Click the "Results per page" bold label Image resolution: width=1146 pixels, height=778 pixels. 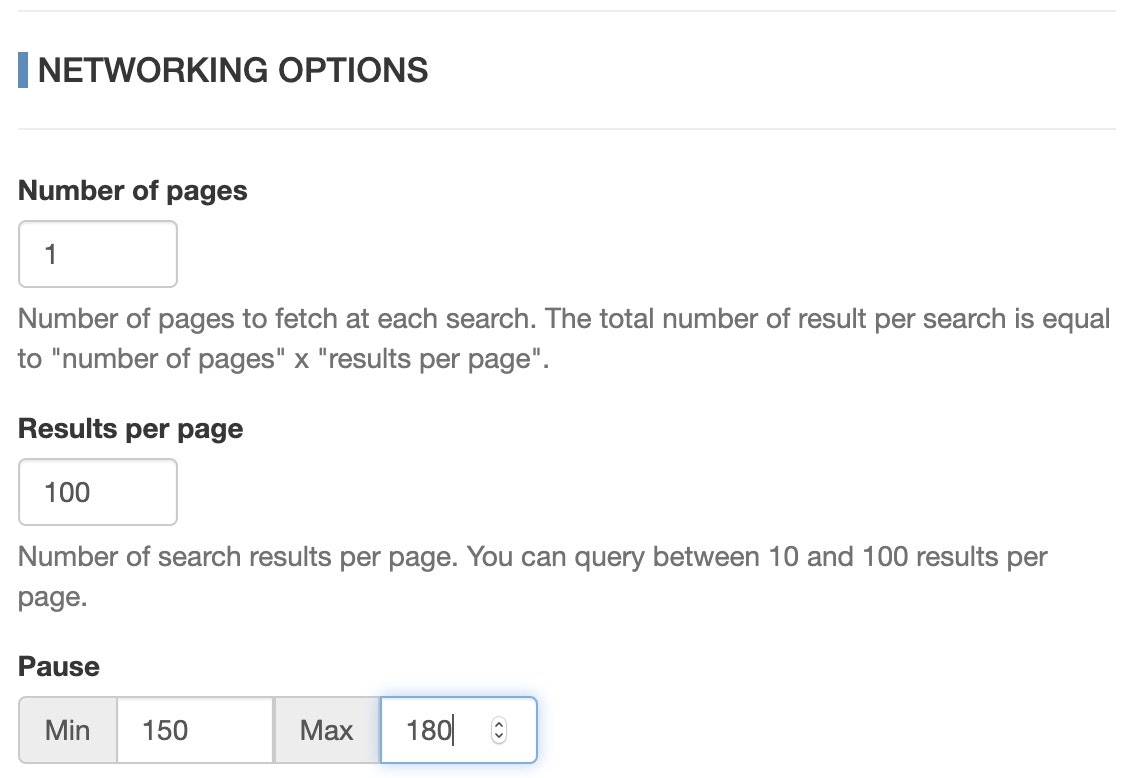[x=131, y=428]
